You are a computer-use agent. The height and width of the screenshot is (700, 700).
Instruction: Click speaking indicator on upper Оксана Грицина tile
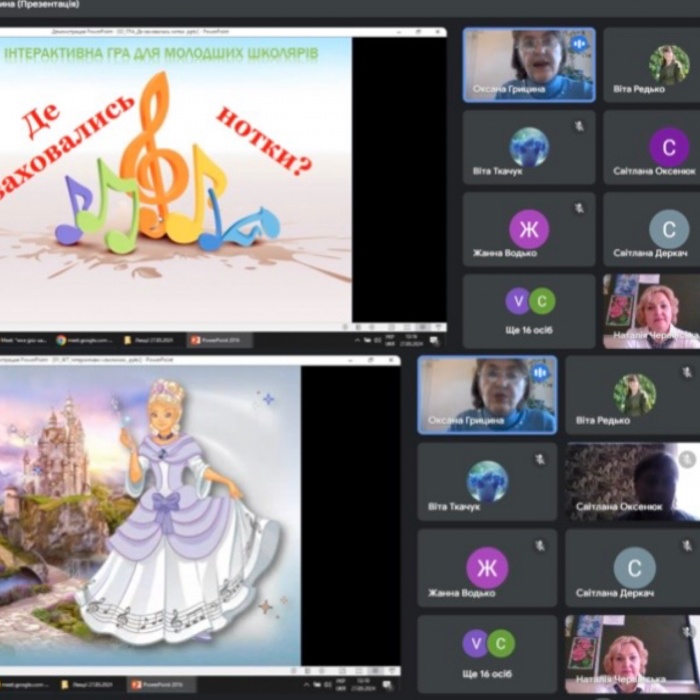tap(579, 44)
